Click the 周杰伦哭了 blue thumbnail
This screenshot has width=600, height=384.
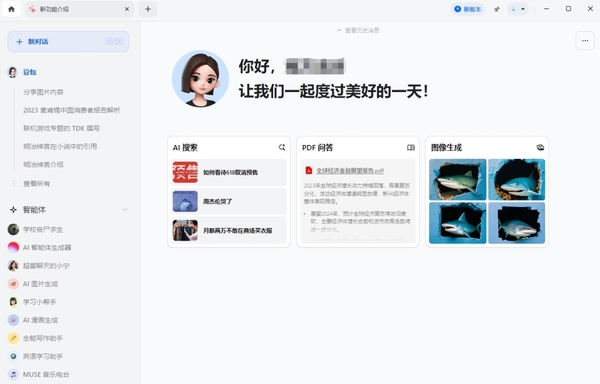[185, 201]
